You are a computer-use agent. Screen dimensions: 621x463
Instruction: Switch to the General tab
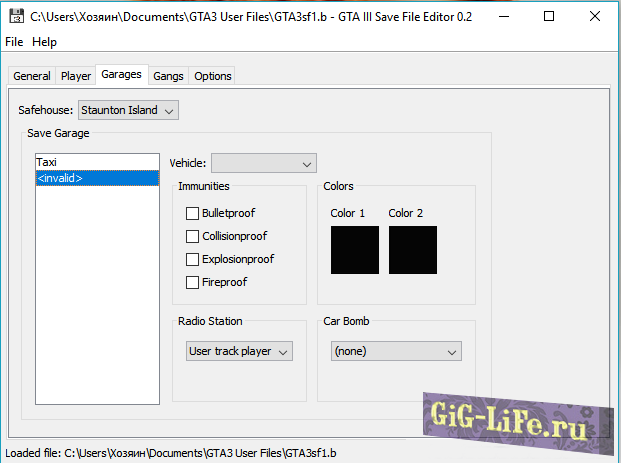(x=32, y=76)
